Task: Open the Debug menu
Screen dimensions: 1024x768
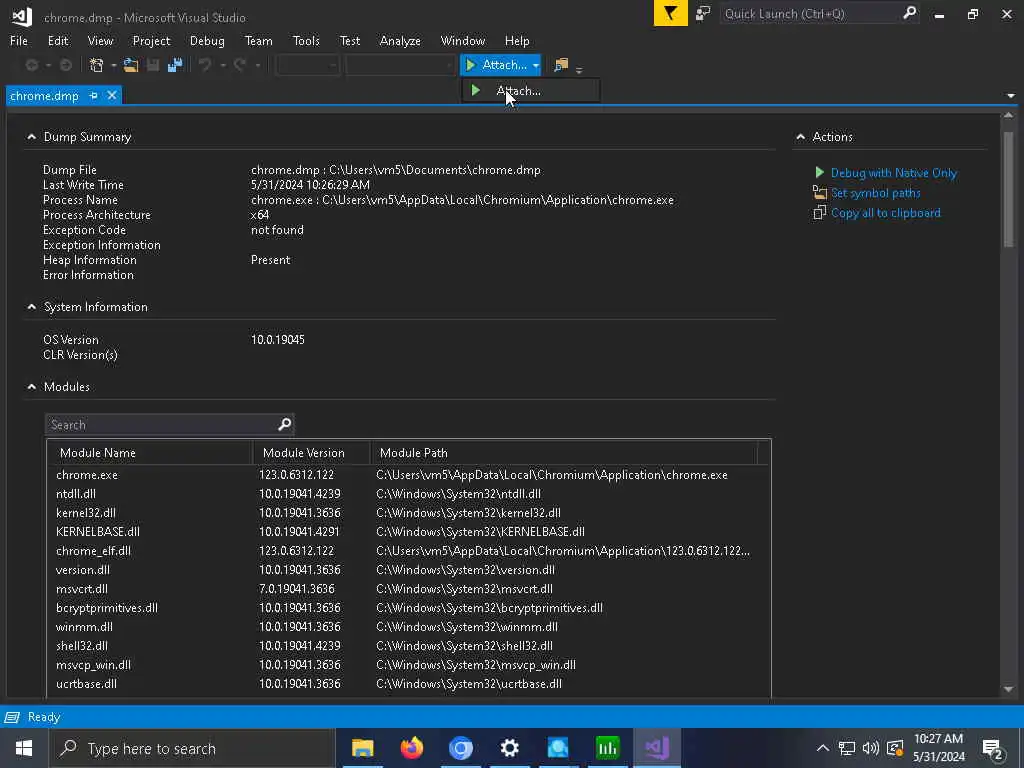Action: click(207, 40)
